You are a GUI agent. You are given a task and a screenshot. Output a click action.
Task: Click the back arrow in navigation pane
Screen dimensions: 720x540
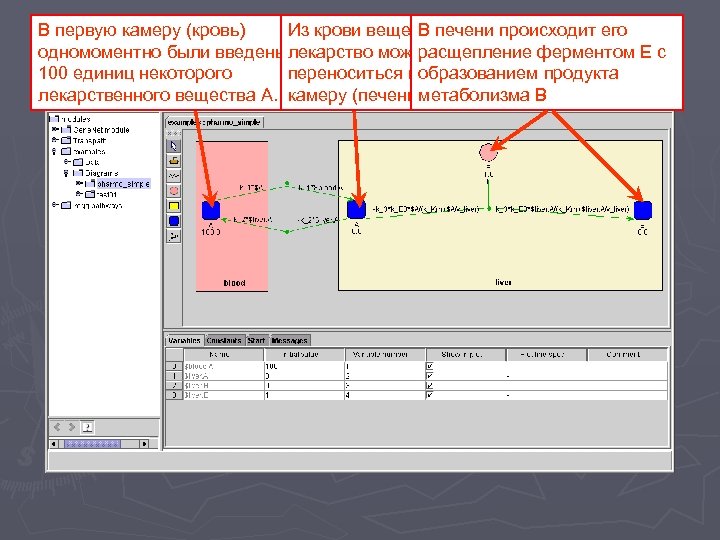point(57,427)
